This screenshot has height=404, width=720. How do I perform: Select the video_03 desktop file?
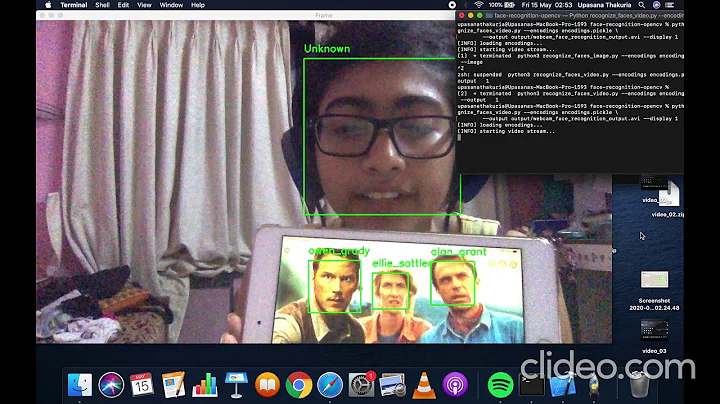click(654, 336)
